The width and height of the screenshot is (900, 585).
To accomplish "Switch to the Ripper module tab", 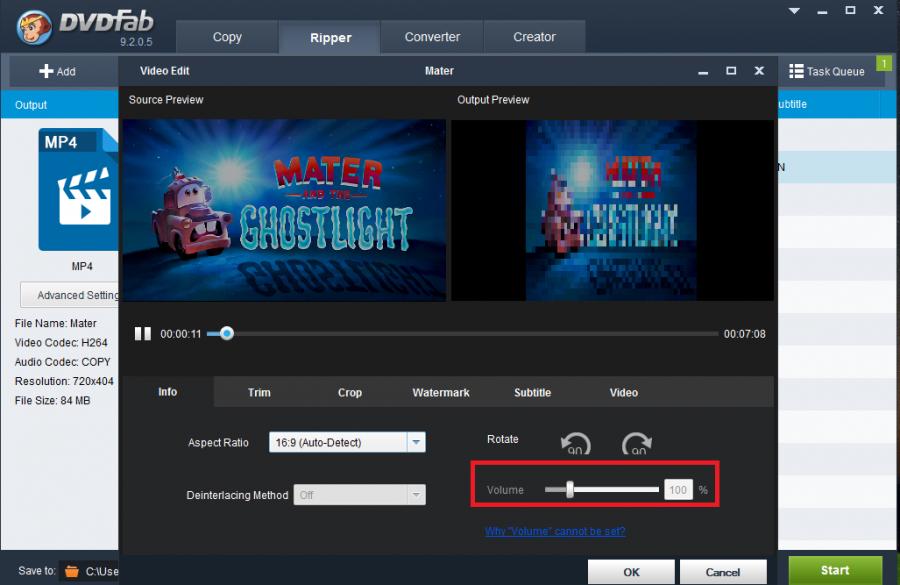I will click(x=330, y=38).
